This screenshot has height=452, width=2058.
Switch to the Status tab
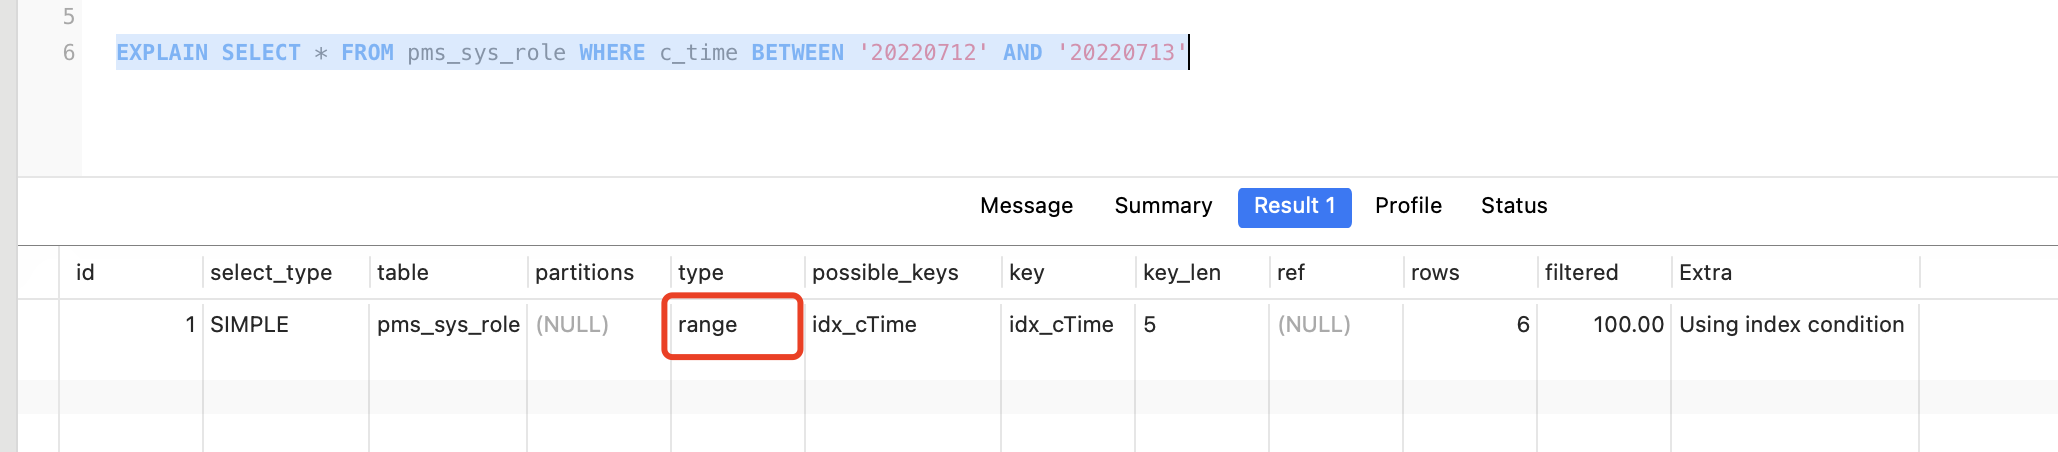[1514, 206]
